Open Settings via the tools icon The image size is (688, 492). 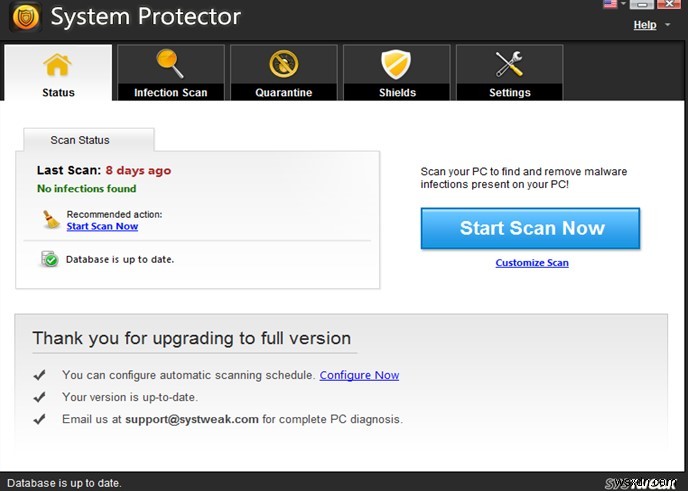[x=510, y=65]
